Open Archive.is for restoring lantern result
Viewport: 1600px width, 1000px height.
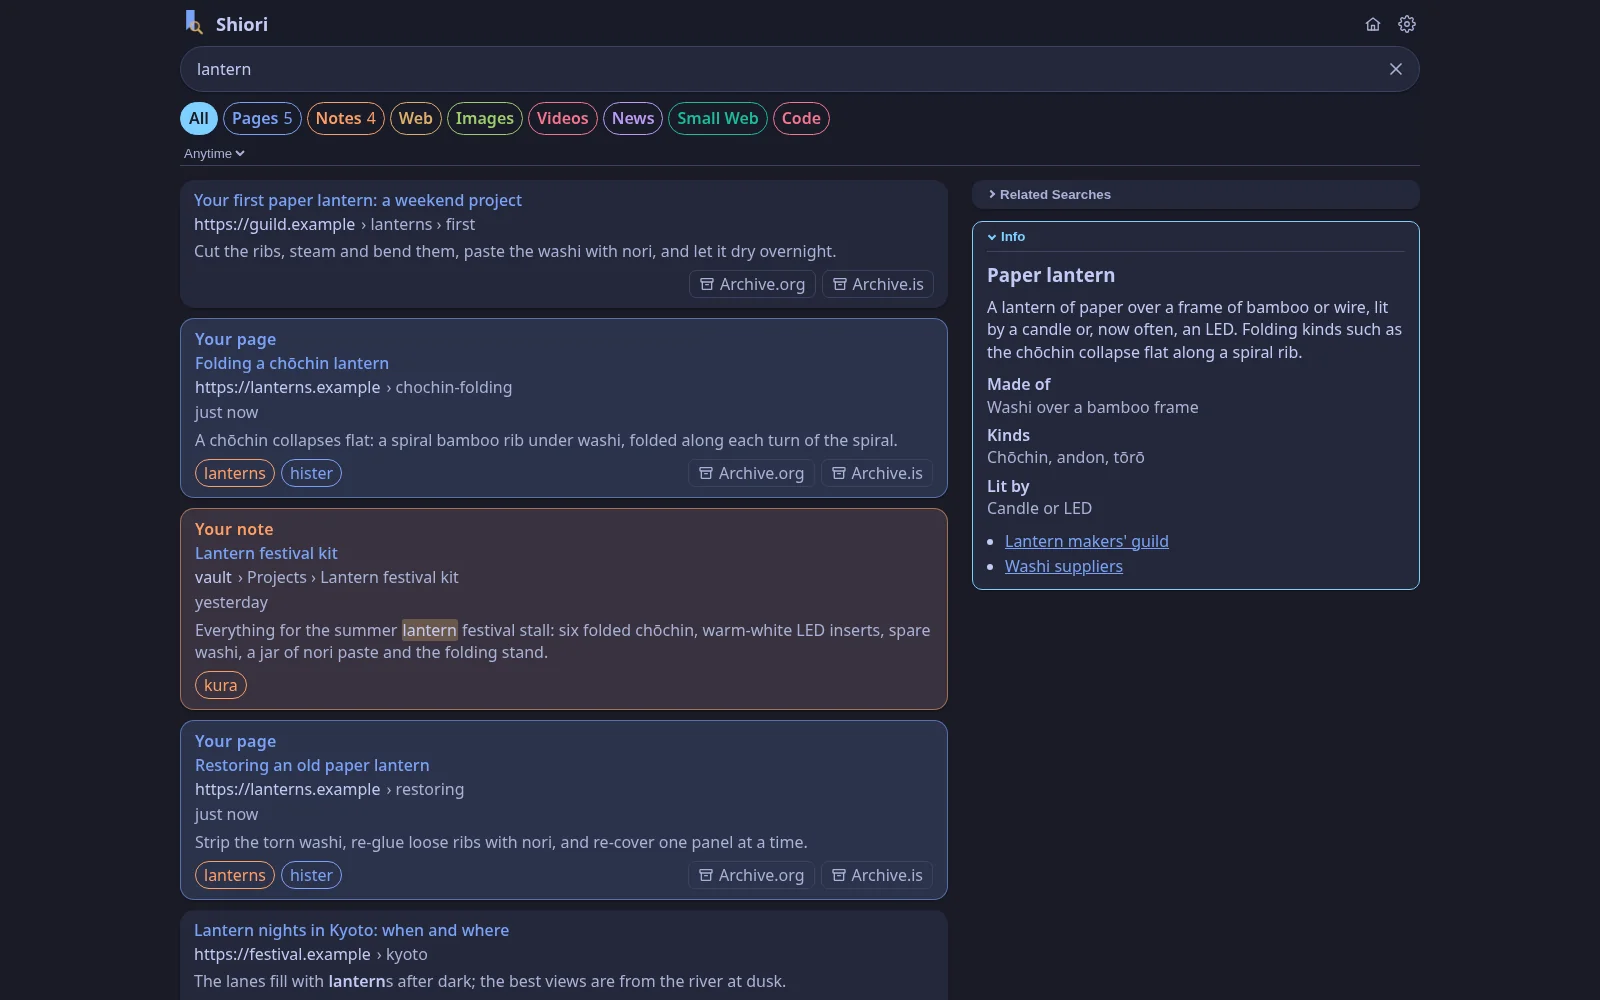(877, 875)
